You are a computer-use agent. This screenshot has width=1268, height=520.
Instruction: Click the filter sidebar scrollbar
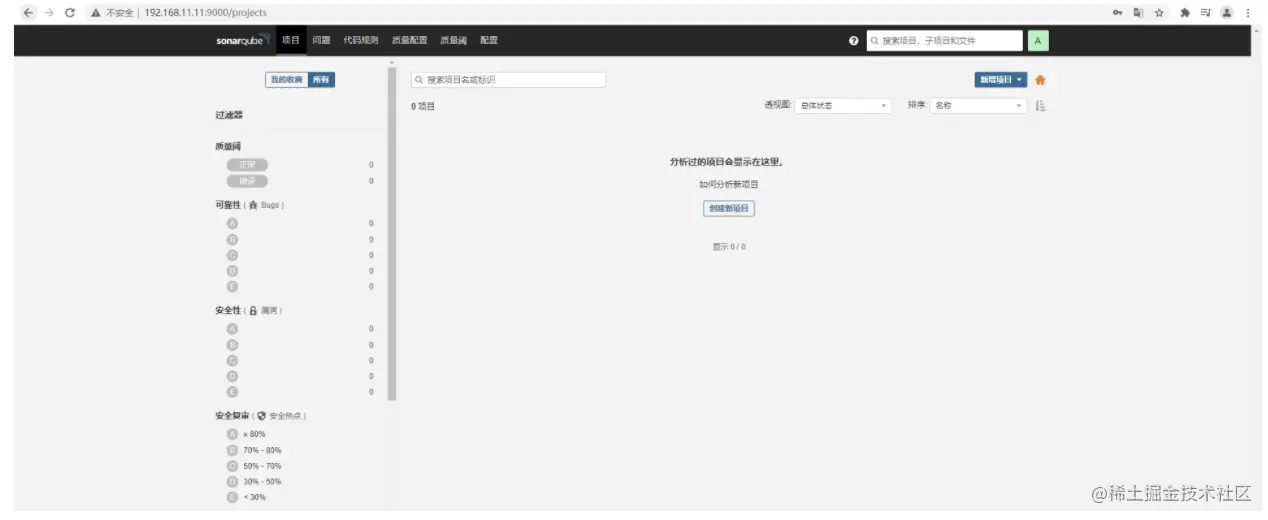point(392,235)
